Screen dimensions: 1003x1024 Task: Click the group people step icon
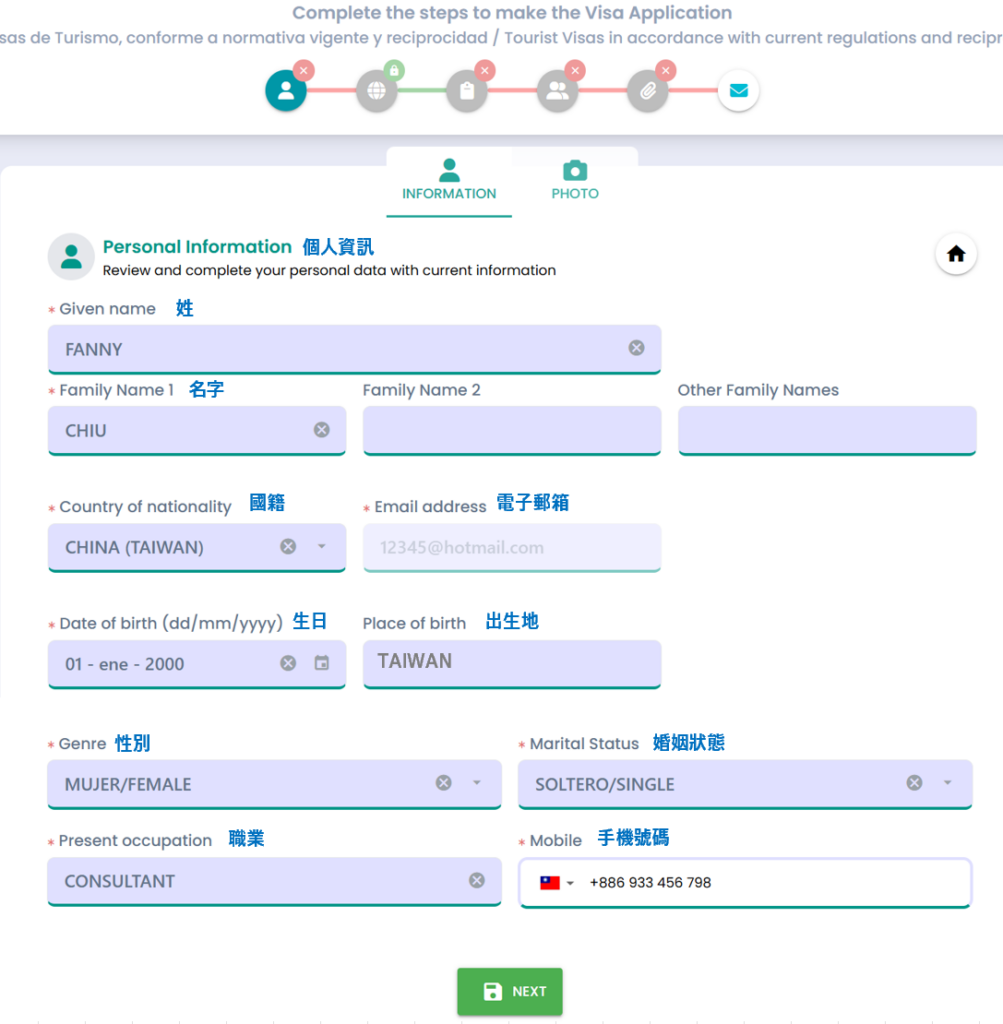557,91
